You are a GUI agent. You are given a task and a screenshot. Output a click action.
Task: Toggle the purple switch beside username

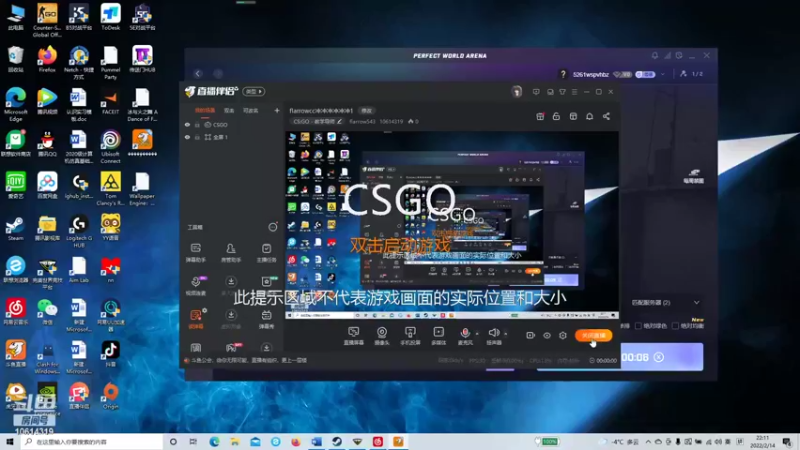pos(645,74)
